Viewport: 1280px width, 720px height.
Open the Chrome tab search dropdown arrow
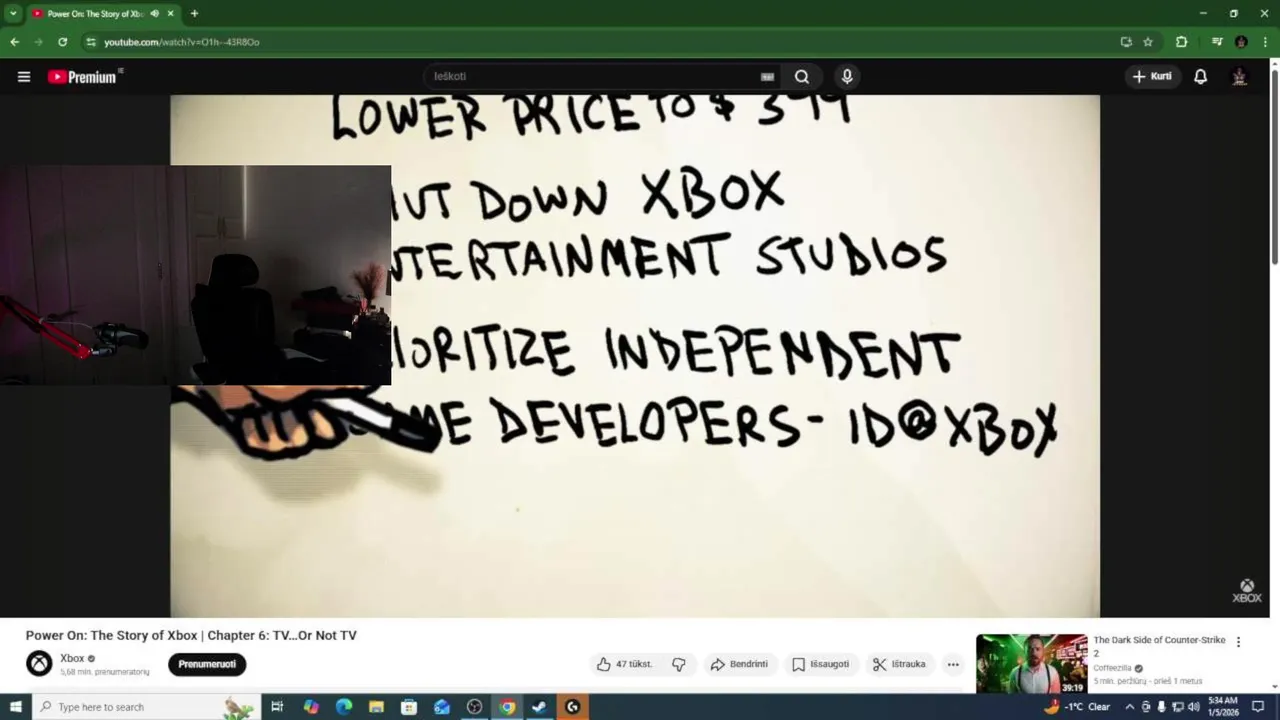coord(13,13)
